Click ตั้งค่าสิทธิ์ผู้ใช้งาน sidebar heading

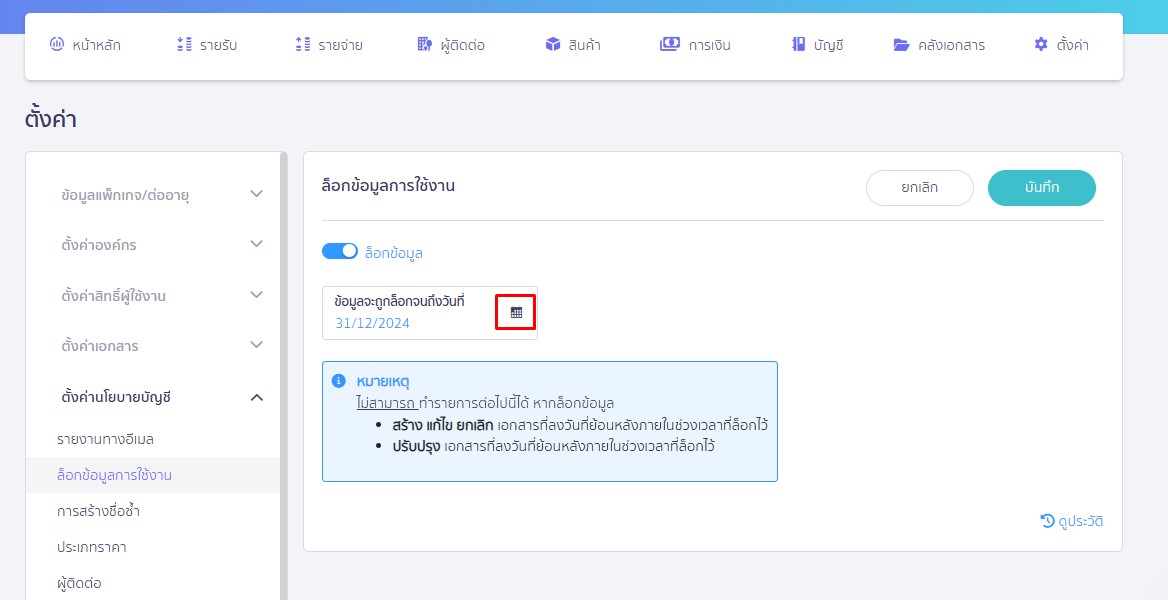click(x=113, y=296)
